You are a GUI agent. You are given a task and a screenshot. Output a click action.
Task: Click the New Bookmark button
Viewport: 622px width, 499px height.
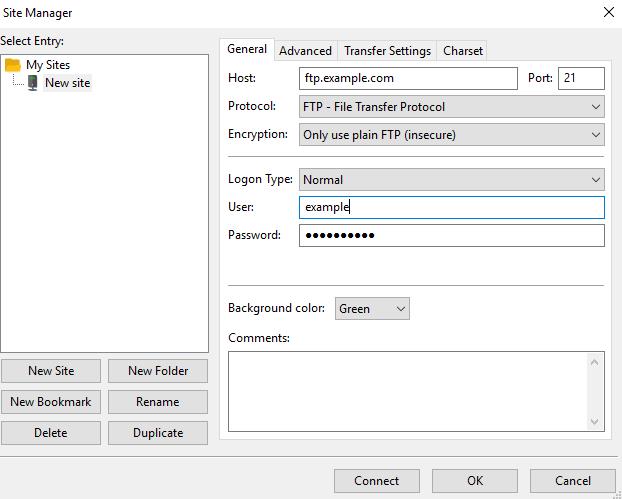[51, 402]
